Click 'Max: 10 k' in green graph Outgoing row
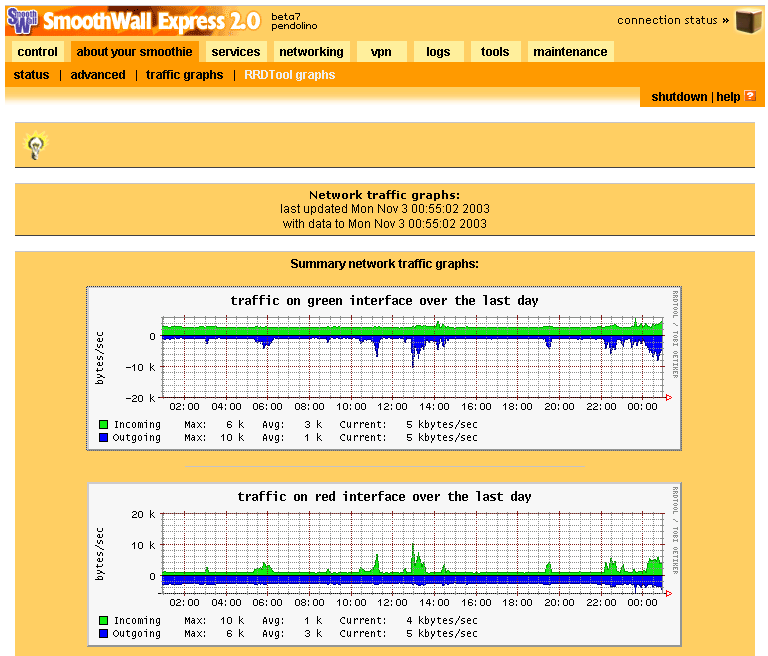The width and height of the screenshot is (768, 656). [x=214, y=437]
